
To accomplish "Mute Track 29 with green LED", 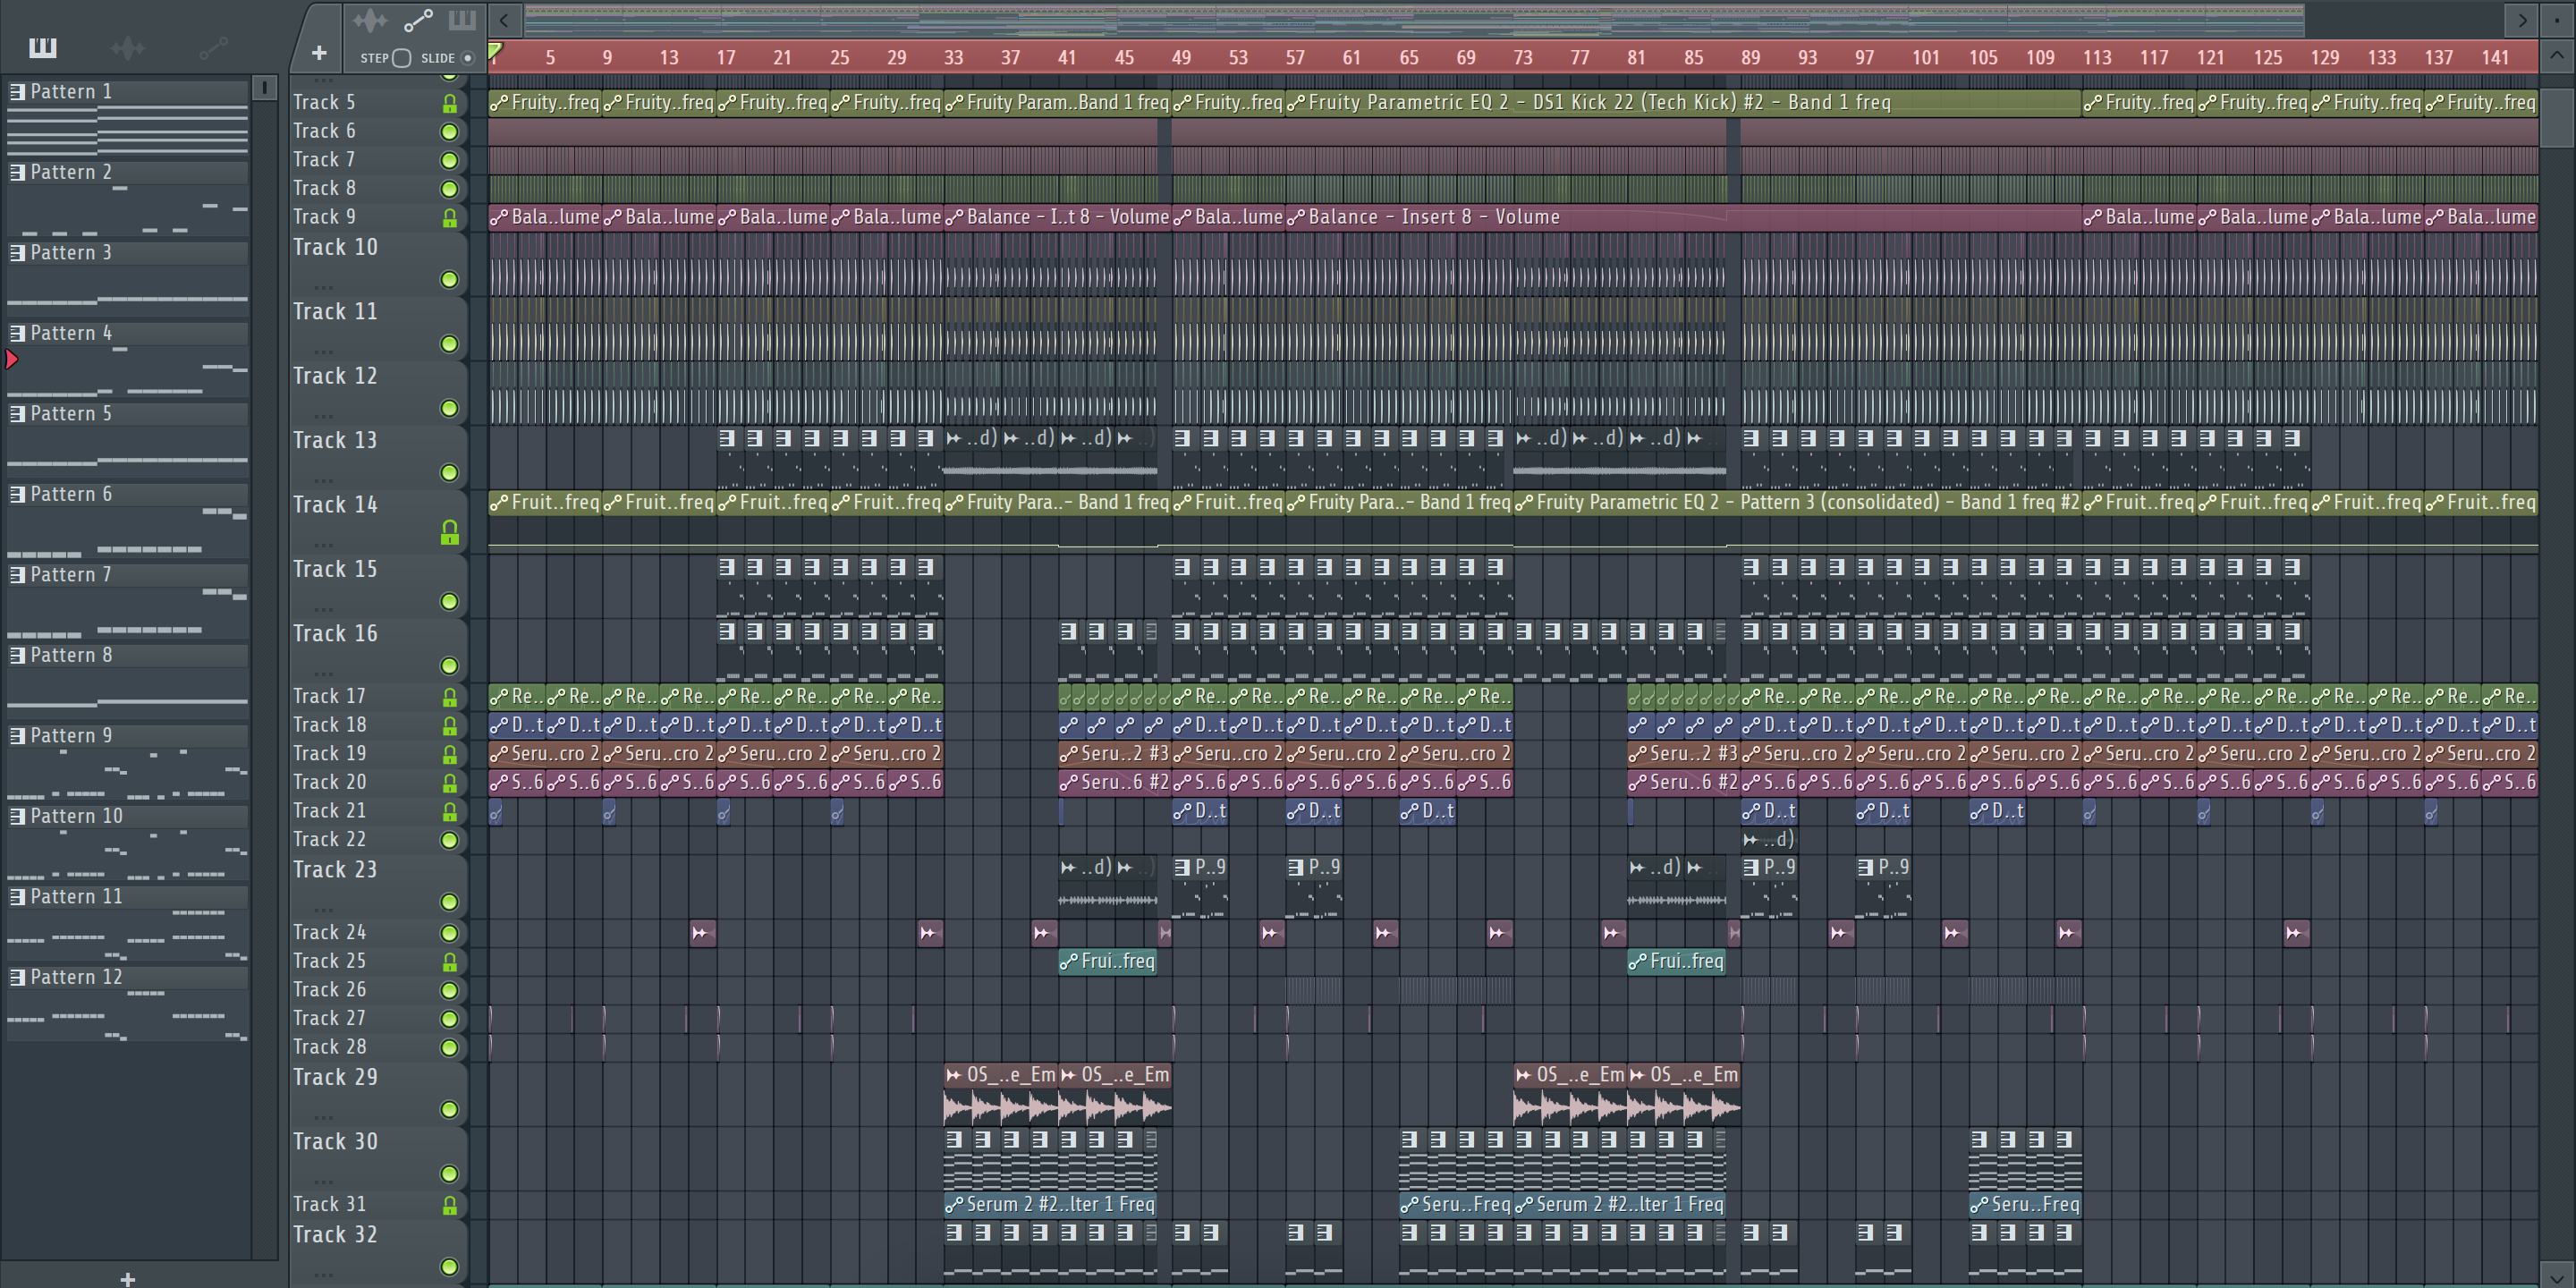I will point(450,1110).
